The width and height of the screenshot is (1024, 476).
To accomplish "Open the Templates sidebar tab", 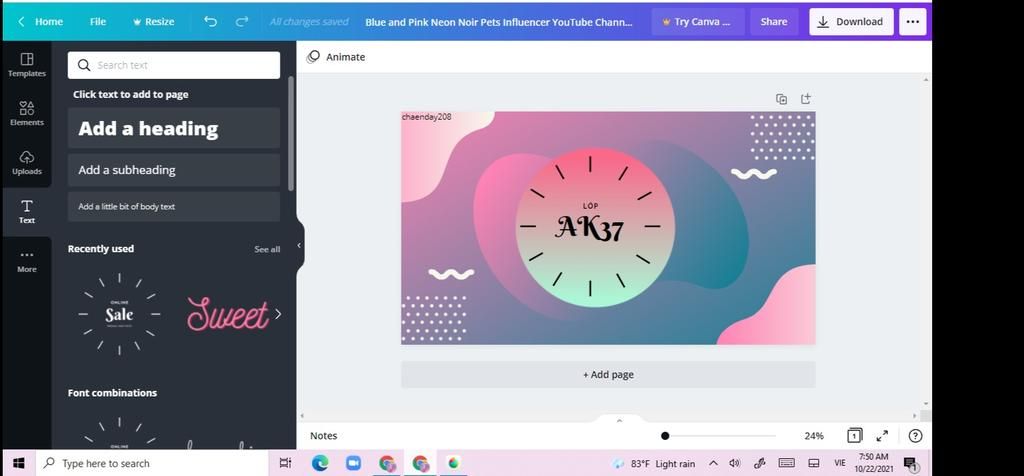I will point(27,65).
